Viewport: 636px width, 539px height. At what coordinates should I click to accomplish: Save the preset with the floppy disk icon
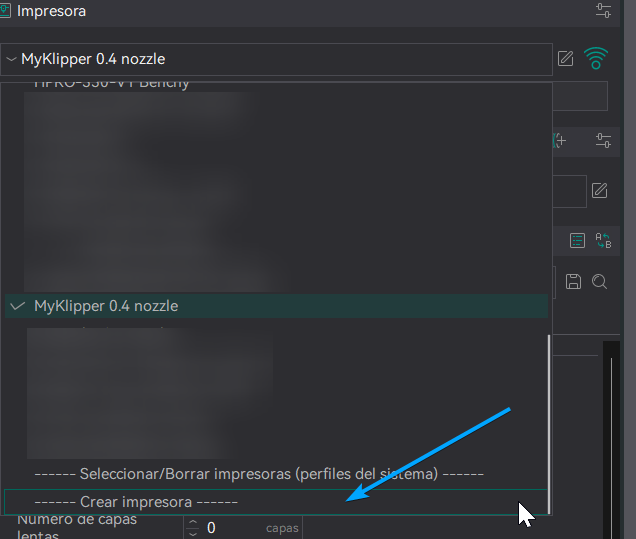click(x=574, y=282)
